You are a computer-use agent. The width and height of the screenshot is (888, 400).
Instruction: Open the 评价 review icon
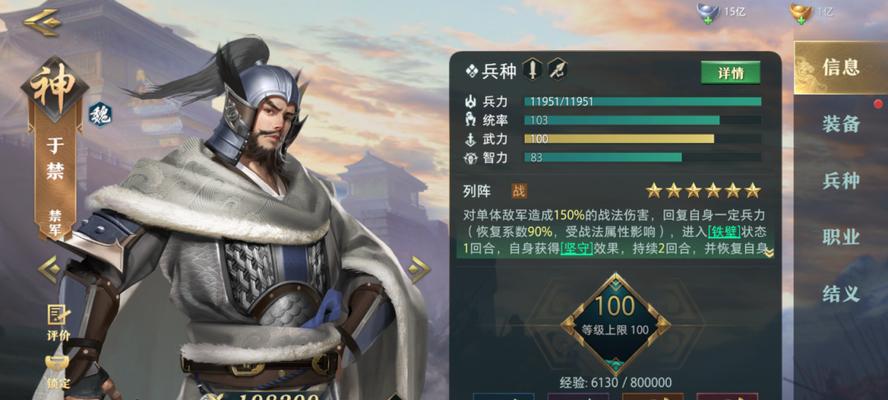pyautogui.click(x=58, y=323)
